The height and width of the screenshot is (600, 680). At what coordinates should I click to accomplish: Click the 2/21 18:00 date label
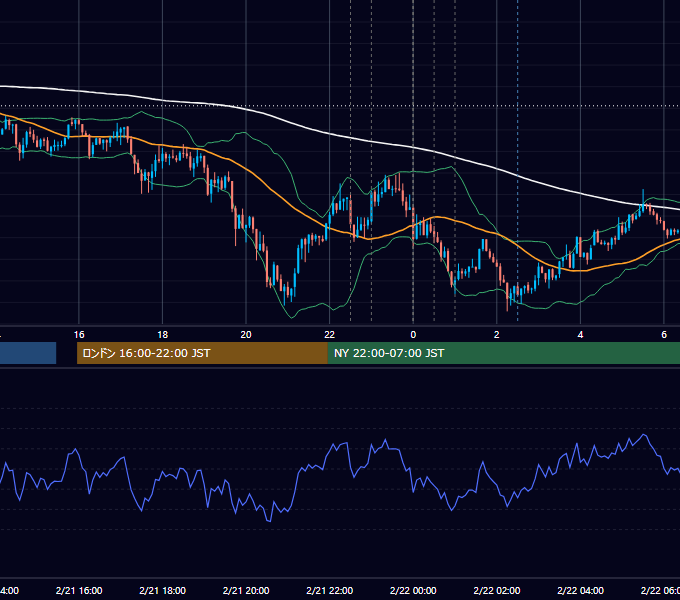[x=163, y=590]
